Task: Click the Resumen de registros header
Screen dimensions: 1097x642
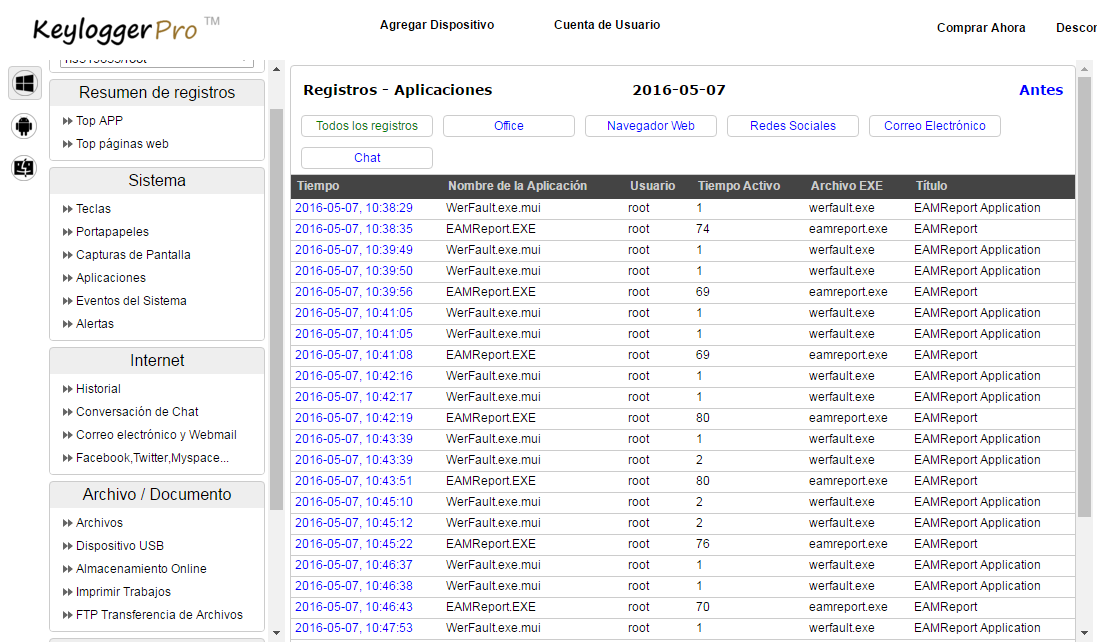Action: tap(157, 93)
